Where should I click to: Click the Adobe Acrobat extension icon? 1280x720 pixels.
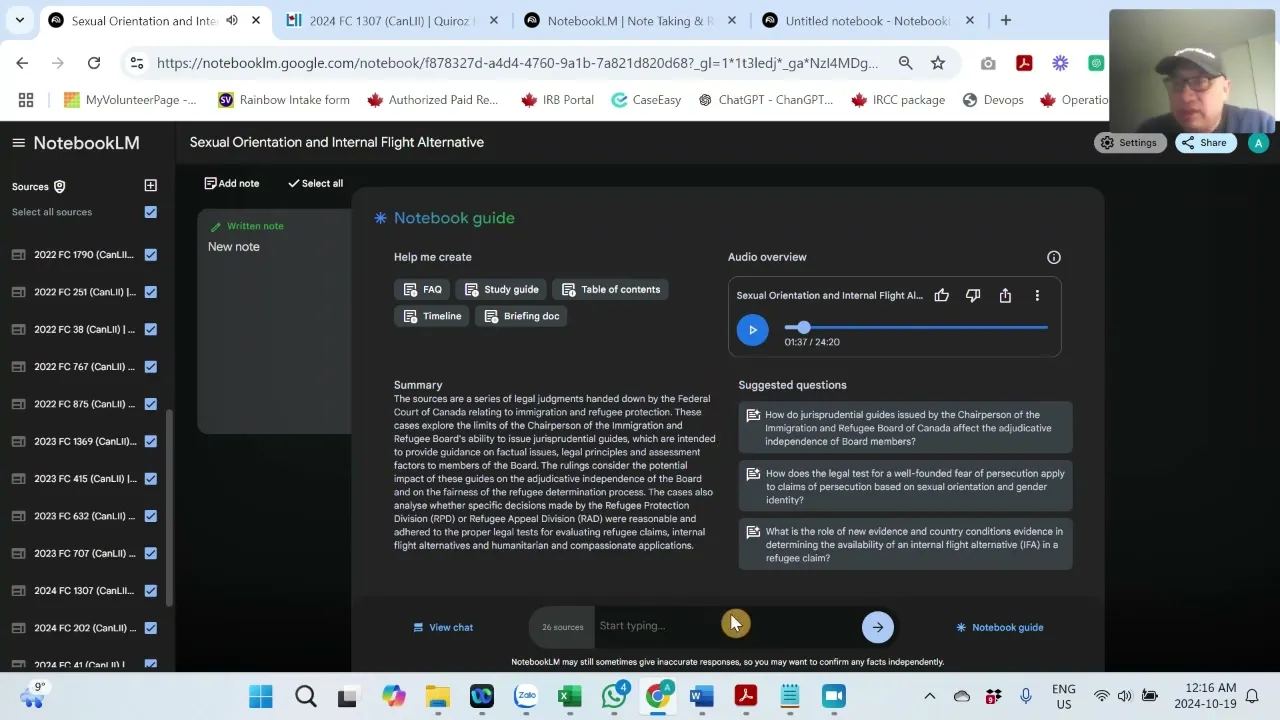[x=1024, y=63]
